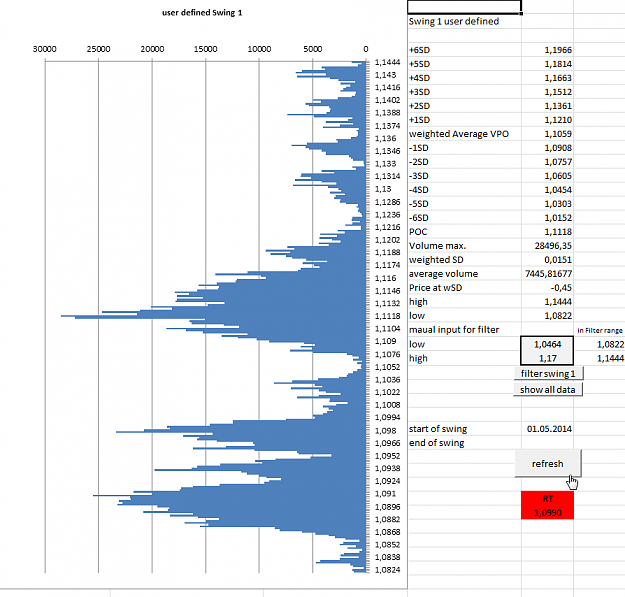Viewport: 625px width, 597px height.
Task: Click the 15000 volume axis label
Action: coord(205,49)
